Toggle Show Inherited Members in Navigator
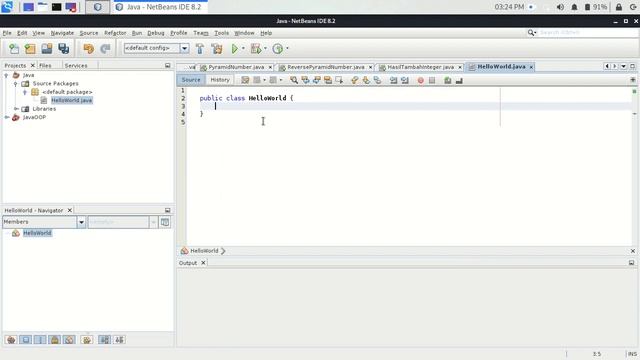Screen dimensions: 640x360 [x=11, y=340]
